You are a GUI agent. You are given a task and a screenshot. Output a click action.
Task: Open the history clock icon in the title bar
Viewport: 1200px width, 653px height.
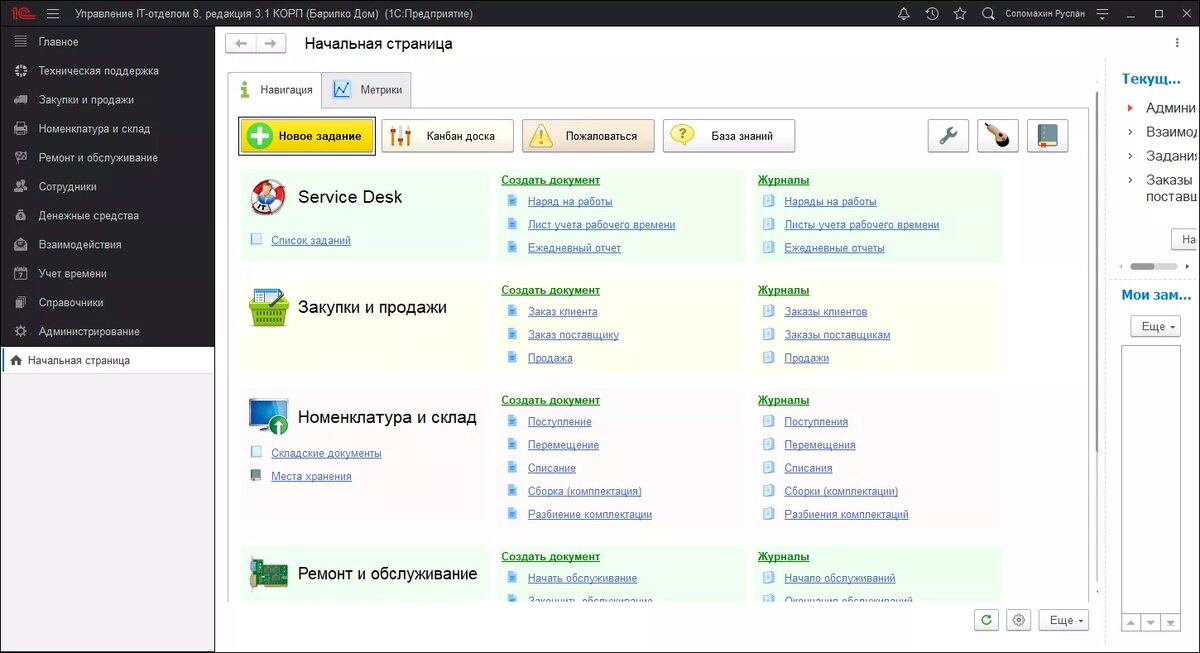pyautogui.click(x=930, y=13)
